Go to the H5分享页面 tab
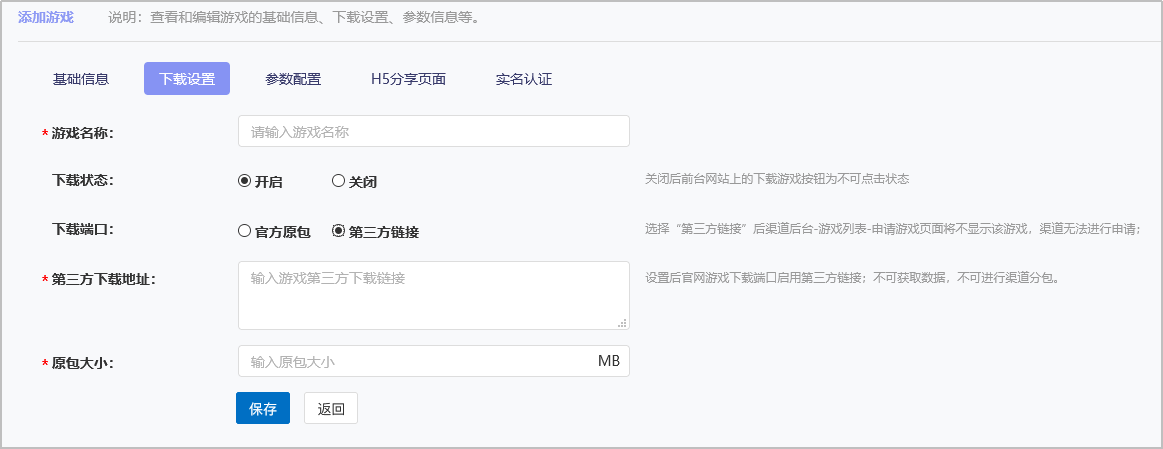 tap(409, 79)
